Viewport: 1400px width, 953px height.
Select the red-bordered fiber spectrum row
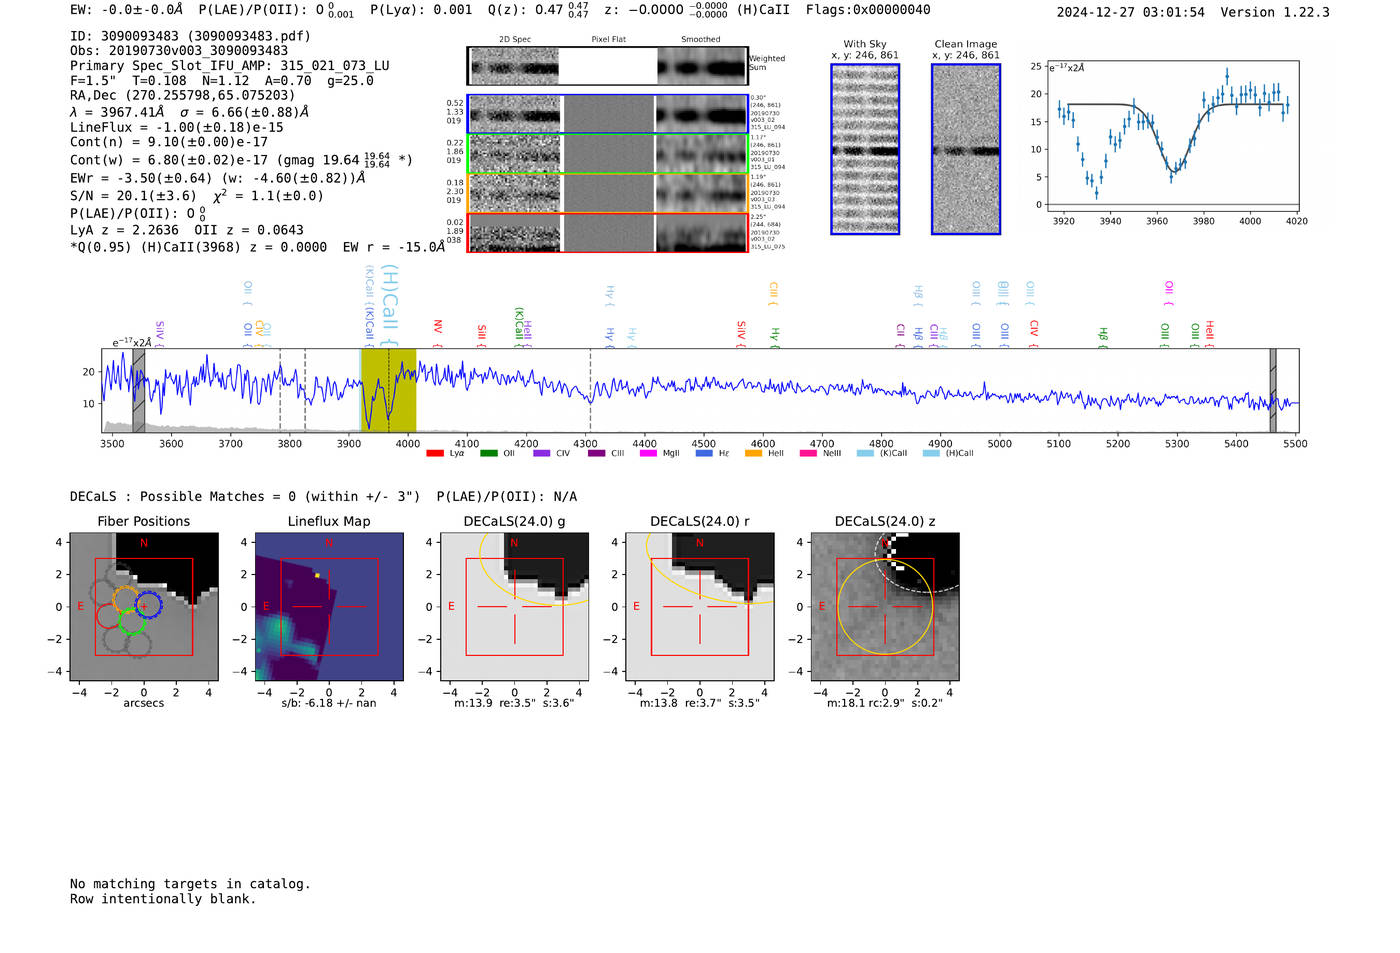607,232
